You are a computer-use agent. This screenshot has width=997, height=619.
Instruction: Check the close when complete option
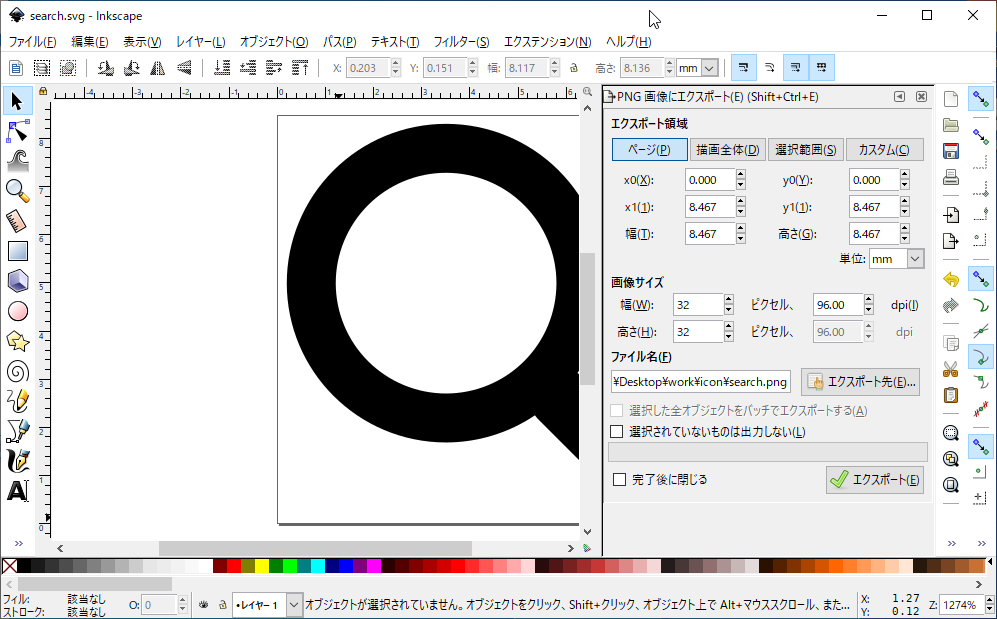pyautogui.click(x=620, y=480)
